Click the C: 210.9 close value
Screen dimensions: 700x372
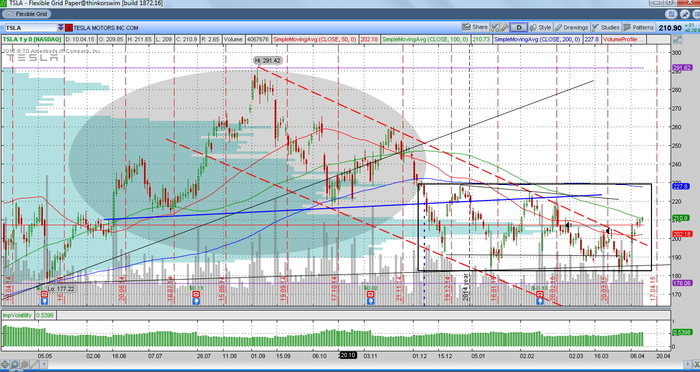pos(187,40)
